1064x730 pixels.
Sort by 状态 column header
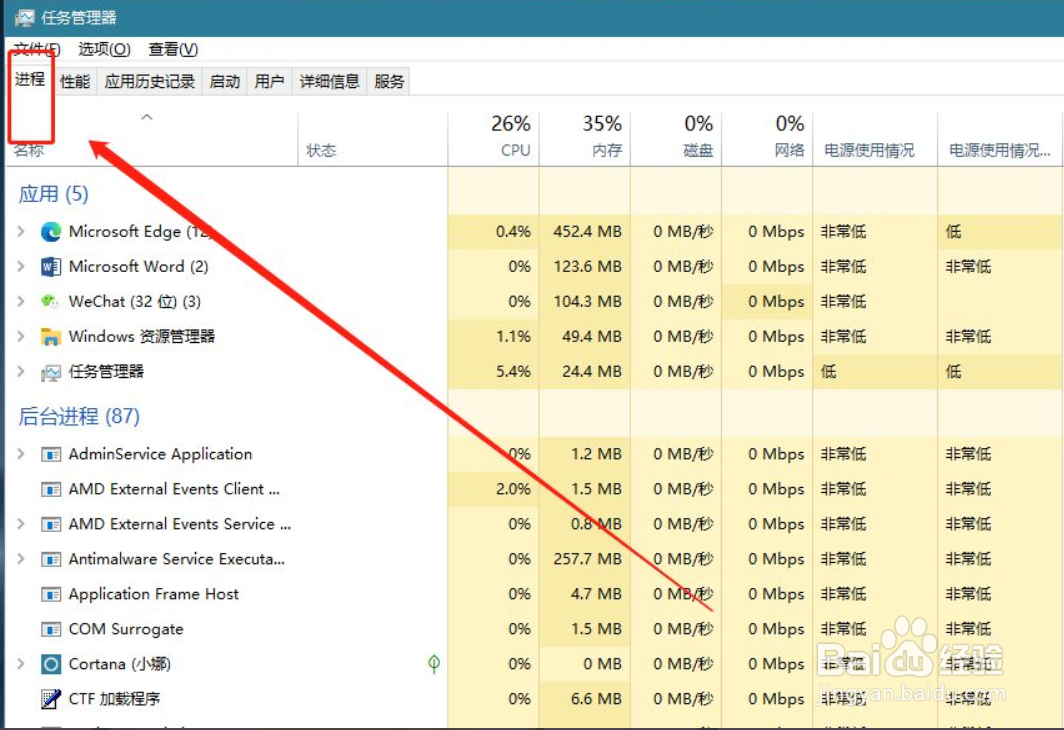pos(373,138)
